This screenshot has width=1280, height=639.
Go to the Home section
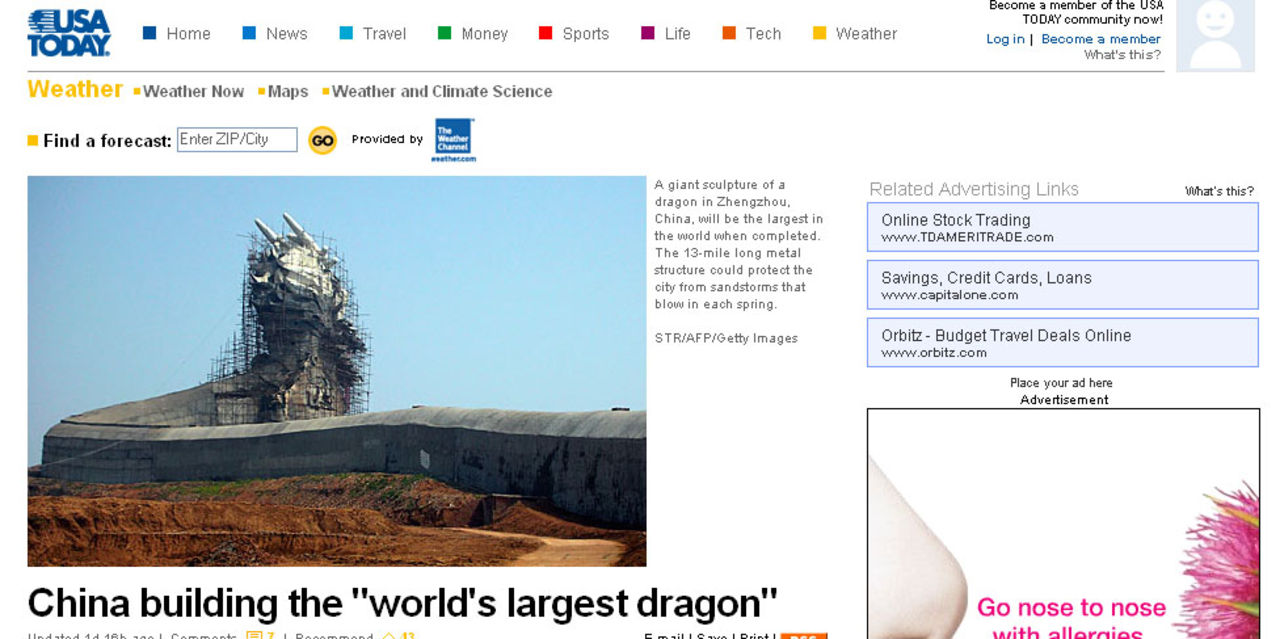tap(188, 34)
